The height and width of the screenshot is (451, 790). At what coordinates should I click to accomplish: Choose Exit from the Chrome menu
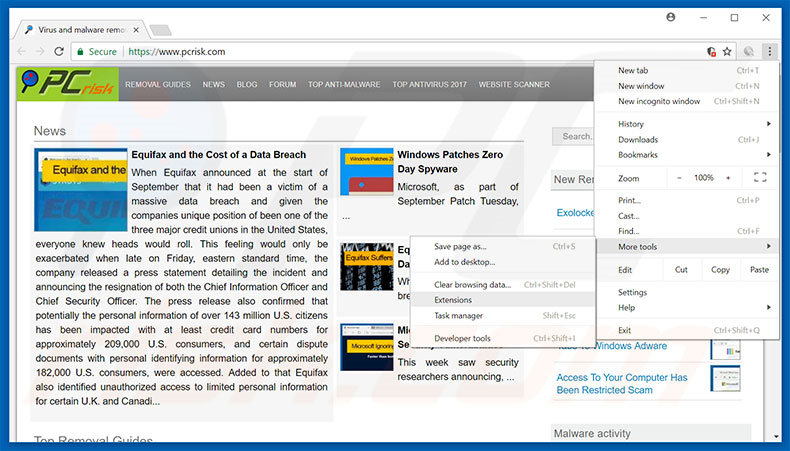pos(687,330)
